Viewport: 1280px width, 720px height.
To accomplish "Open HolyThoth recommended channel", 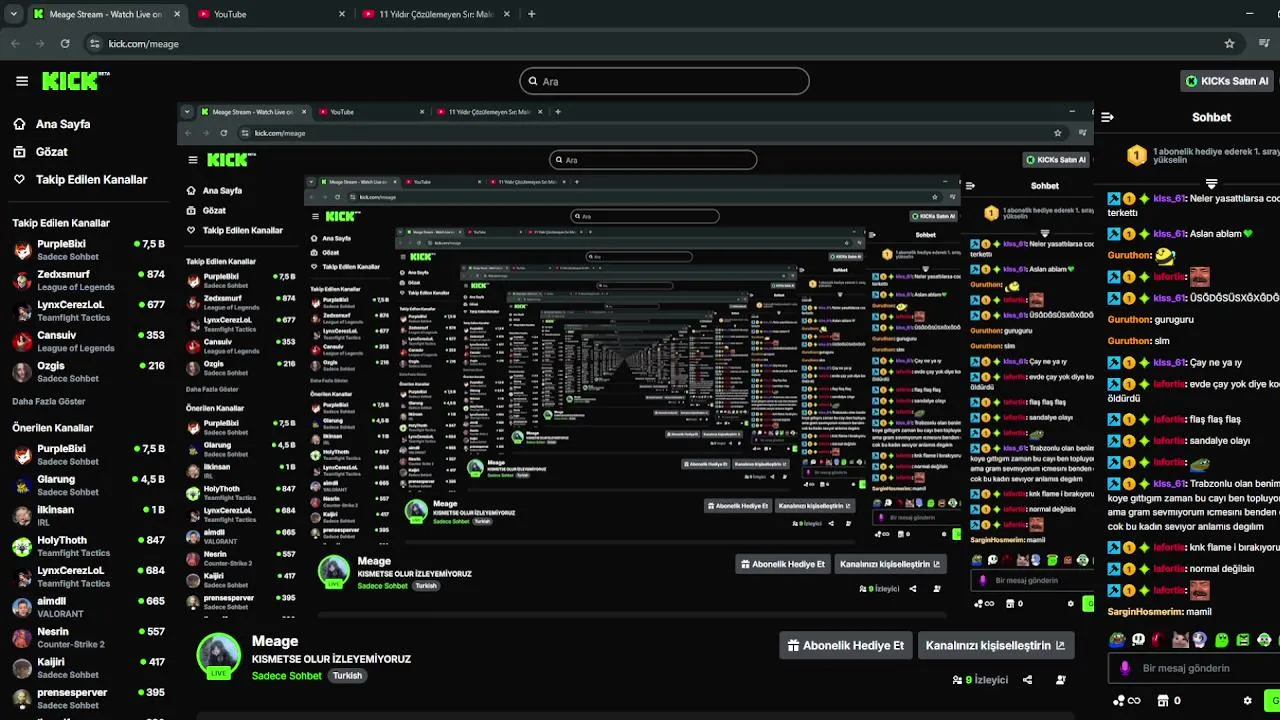I will [x=88, y=546].
